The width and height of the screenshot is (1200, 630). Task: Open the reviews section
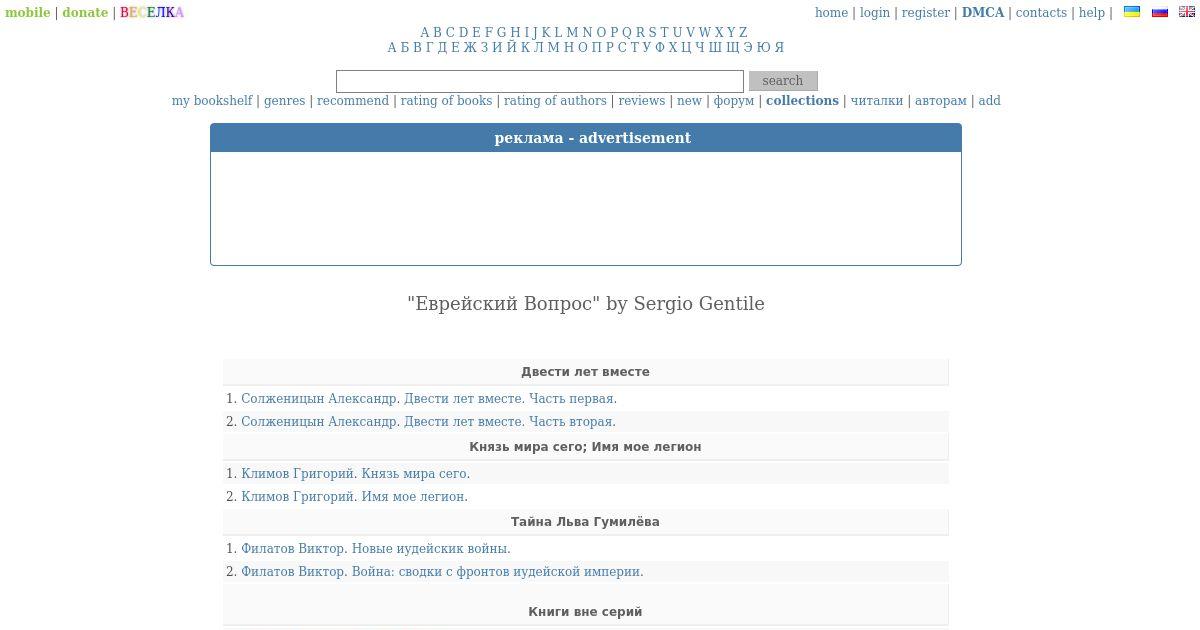[x=642, y=101]
